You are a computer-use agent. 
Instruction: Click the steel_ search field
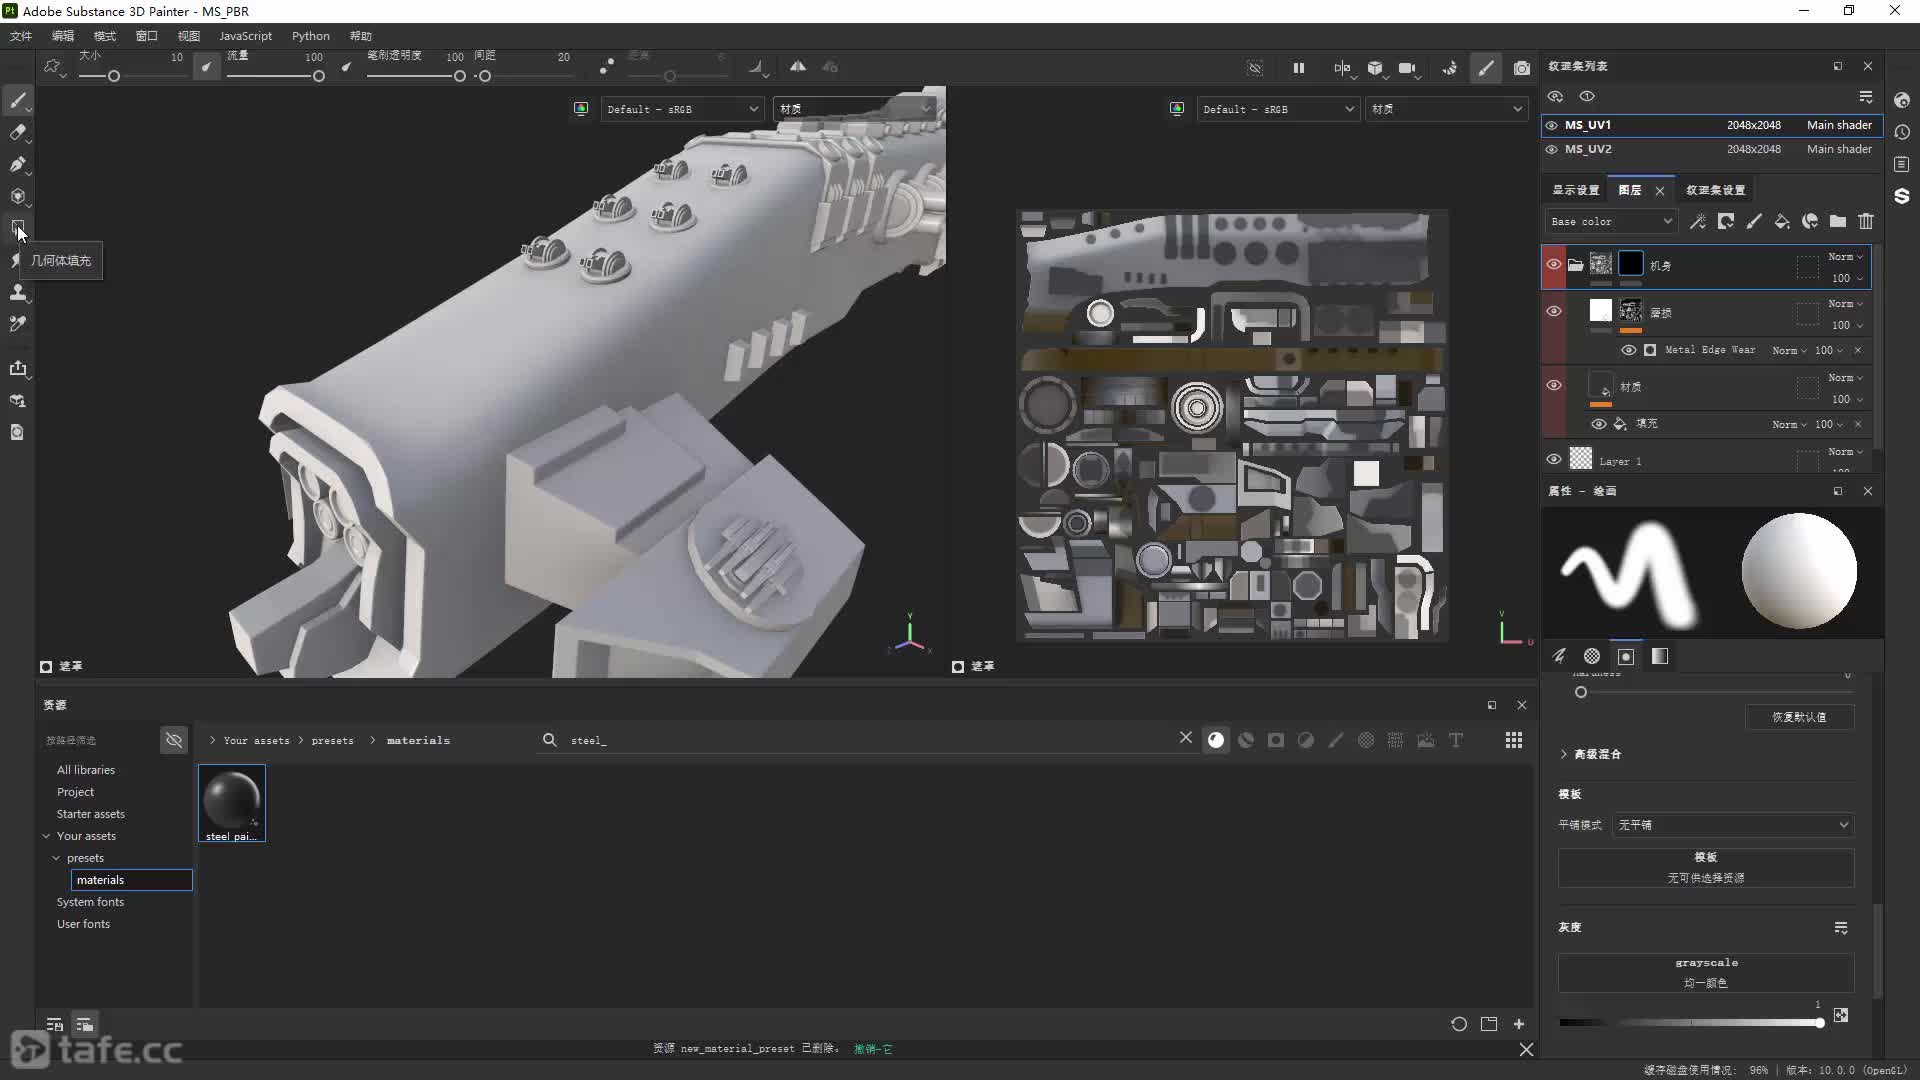coord(870,740)
